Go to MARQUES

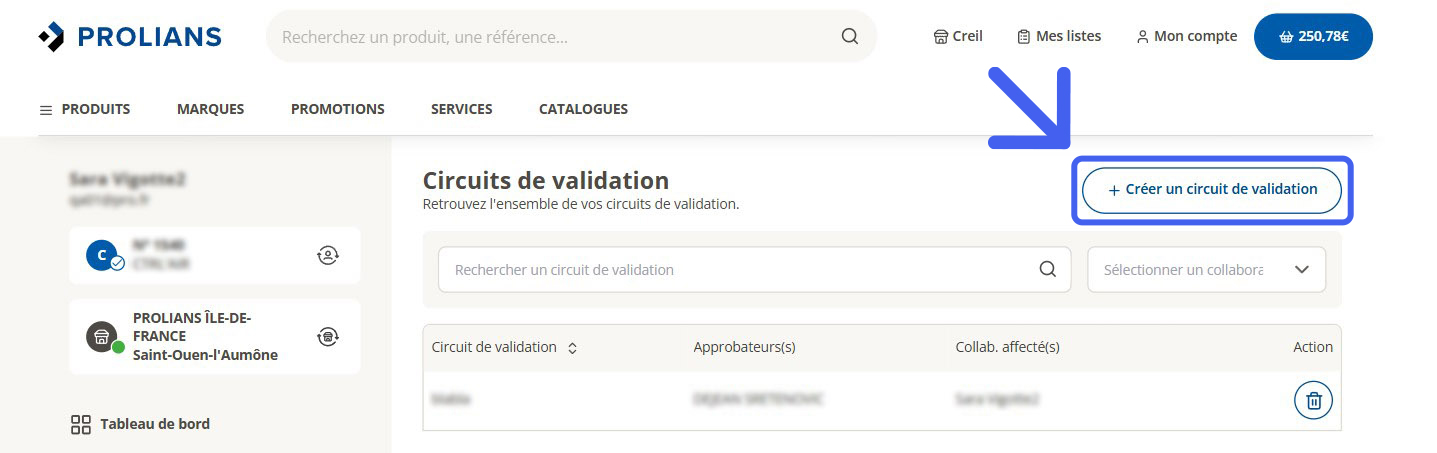[210, 109]
